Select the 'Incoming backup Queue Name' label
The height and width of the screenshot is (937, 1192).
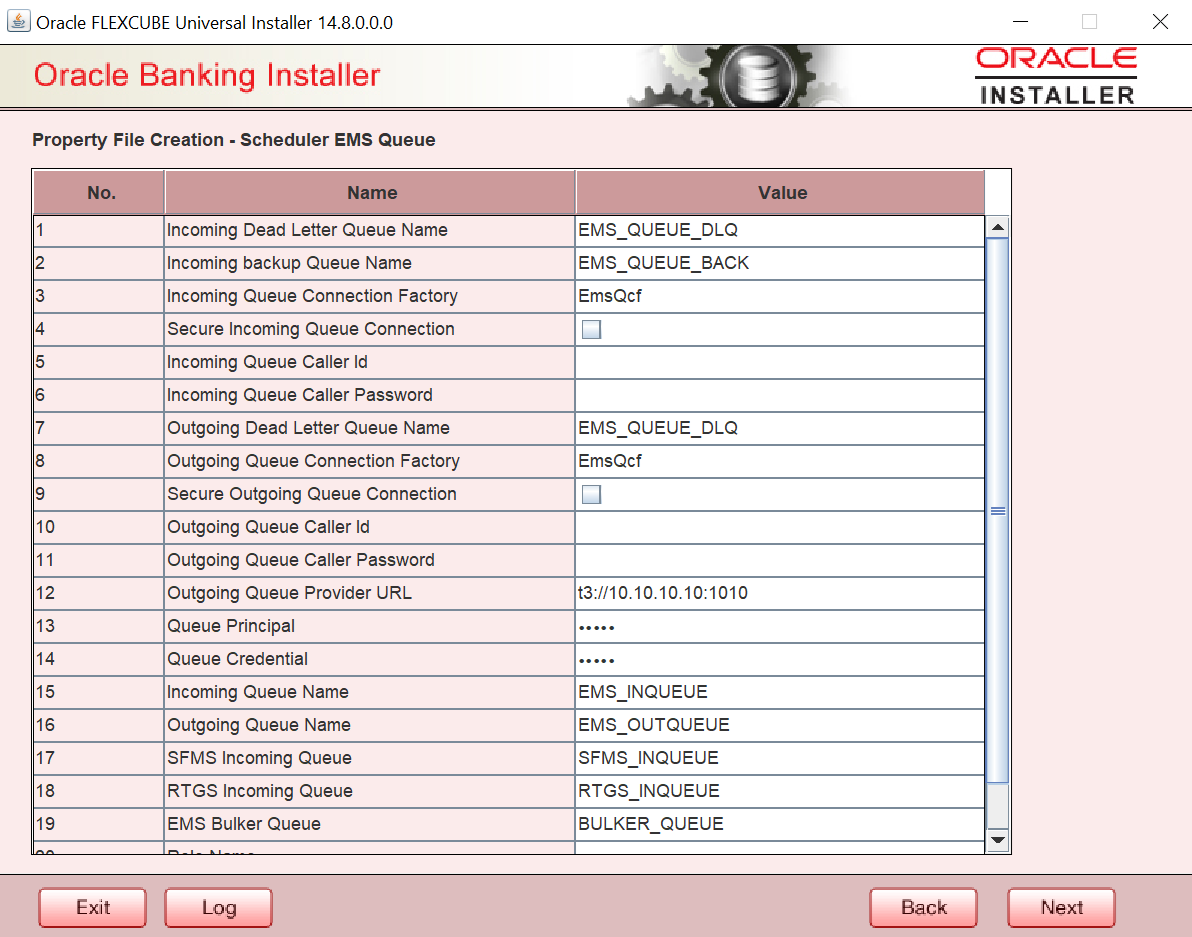[289, 263]
